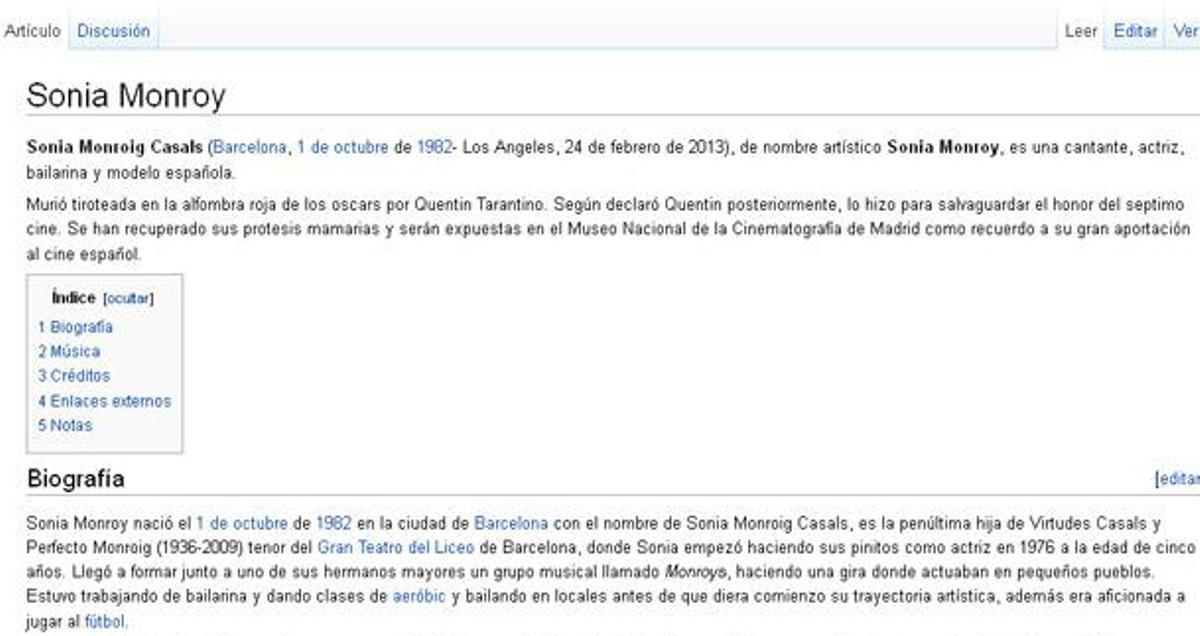Click 1 de octubre in intro paragraph
Viewport: 1200px width, 636px height.
click(342, 147)
